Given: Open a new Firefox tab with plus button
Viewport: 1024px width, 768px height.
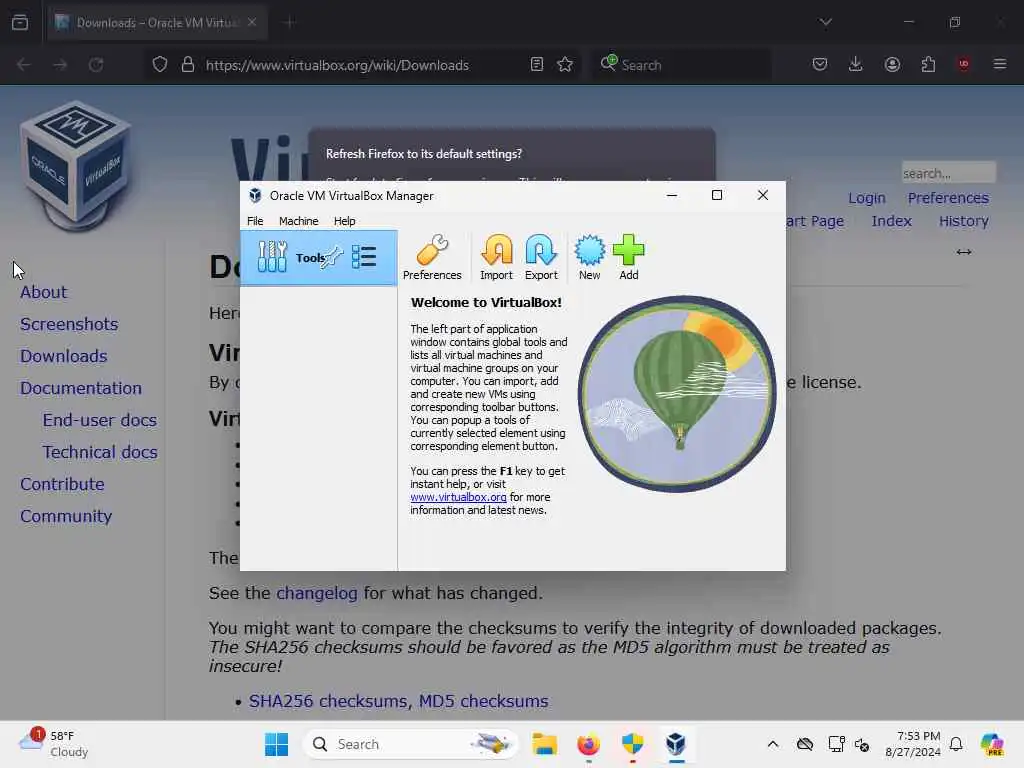Looking at the screenshot, I should pyautogui.click(x=289, y=23).
